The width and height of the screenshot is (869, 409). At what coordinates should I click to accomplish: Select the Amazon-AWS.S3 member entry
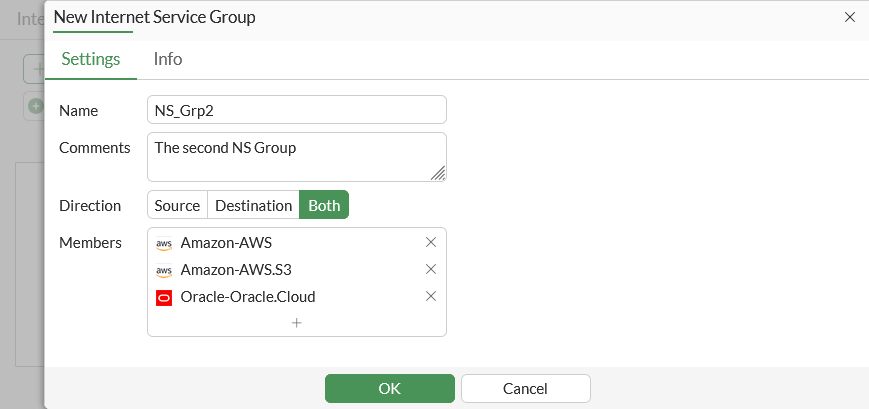click(x=236, y=270)
